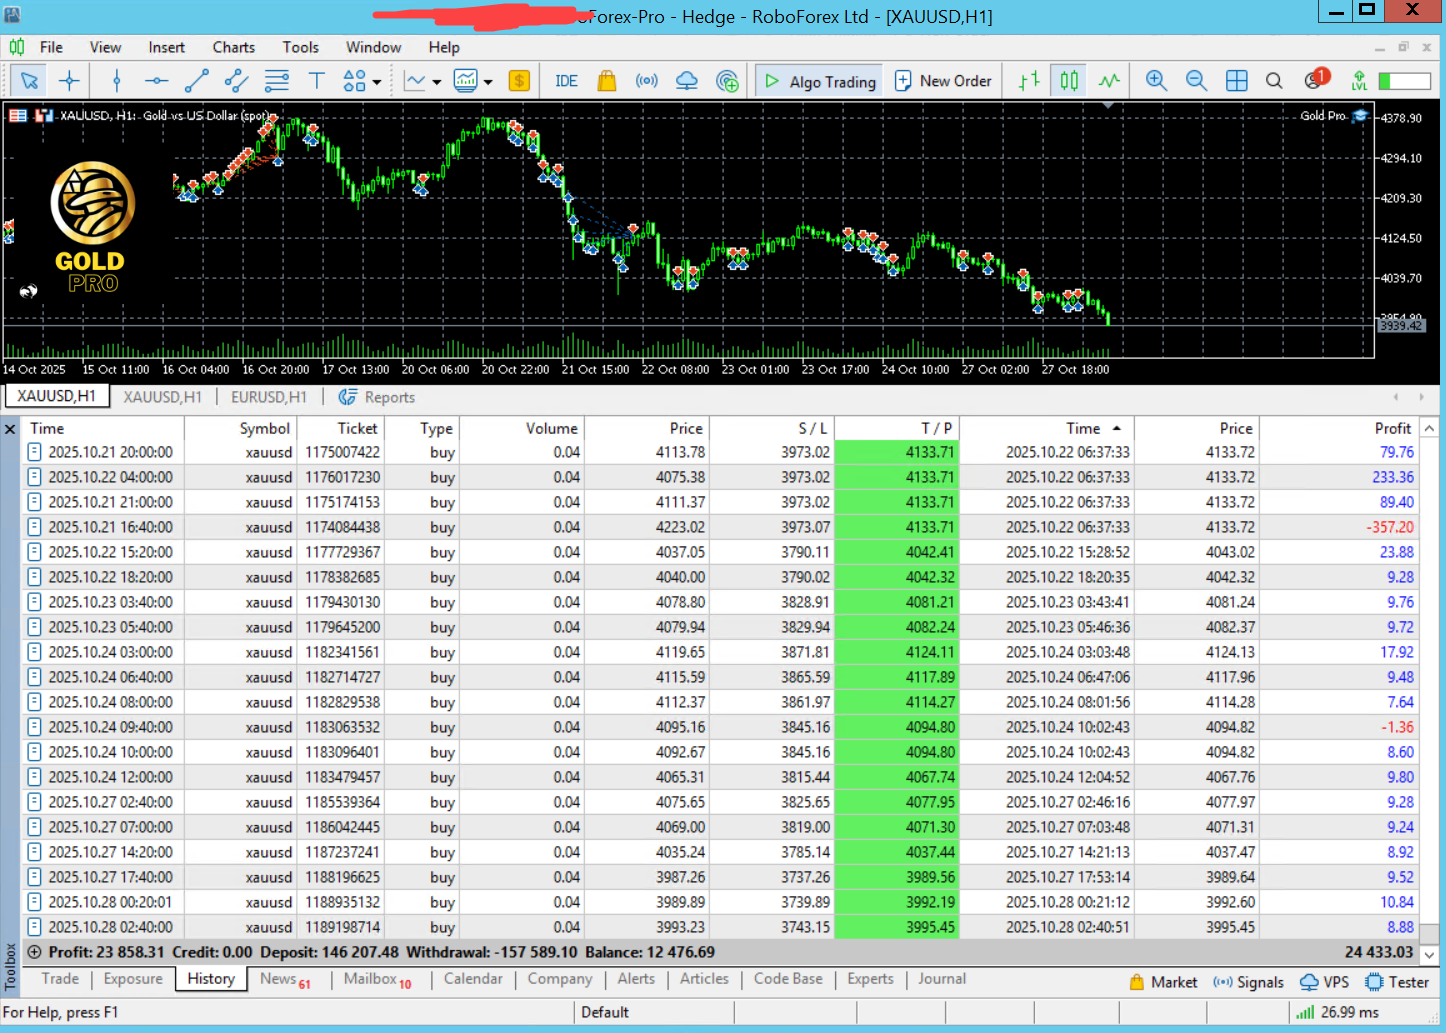The height and width of the screenshot is (1033, 1446).
Task: Click the New Order button
Action: (943, 81)
